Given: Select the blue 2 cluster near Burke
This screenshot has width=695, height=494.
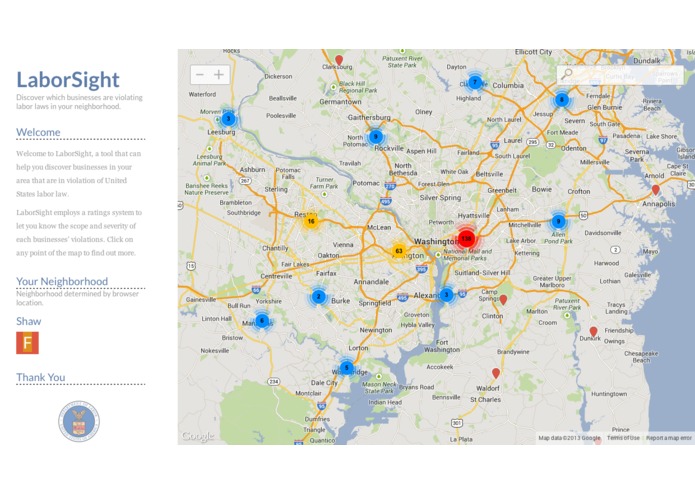Looking at the screenshot, I should [x=318, y=296].
